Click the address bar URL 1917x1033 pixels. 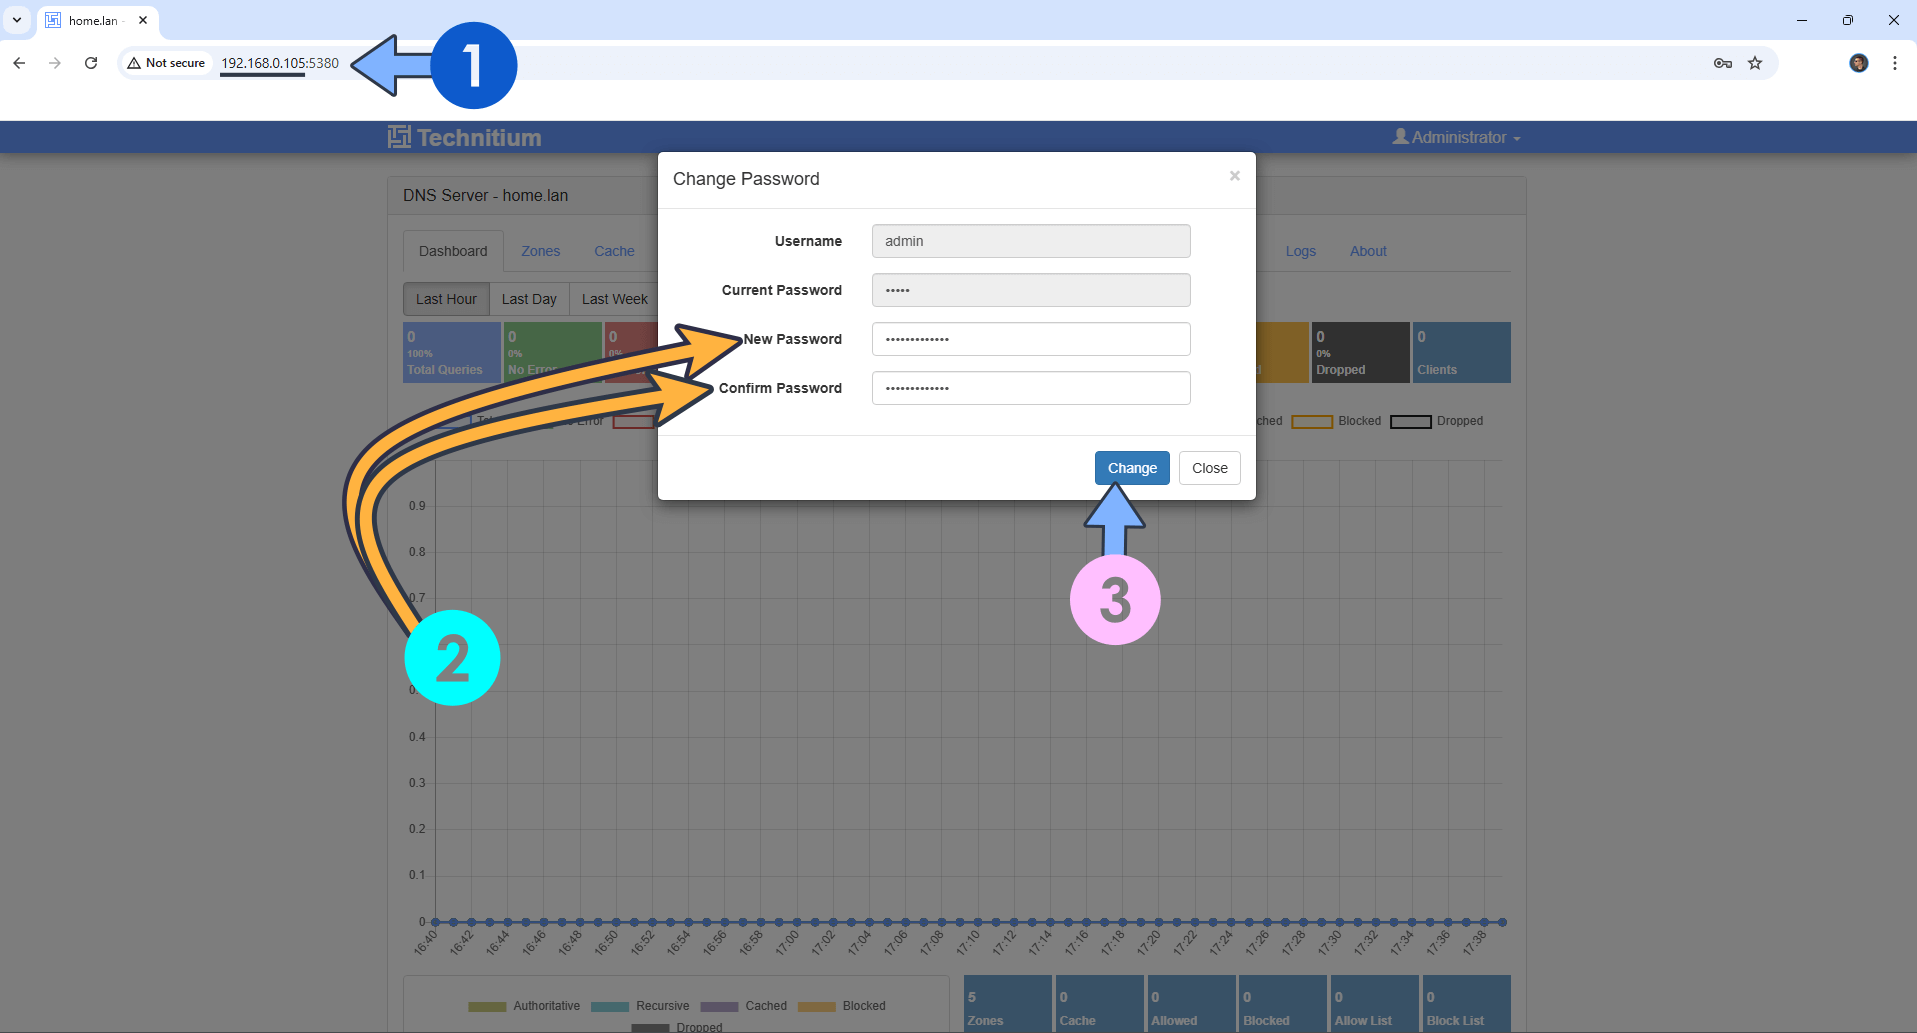coord(280,63)
